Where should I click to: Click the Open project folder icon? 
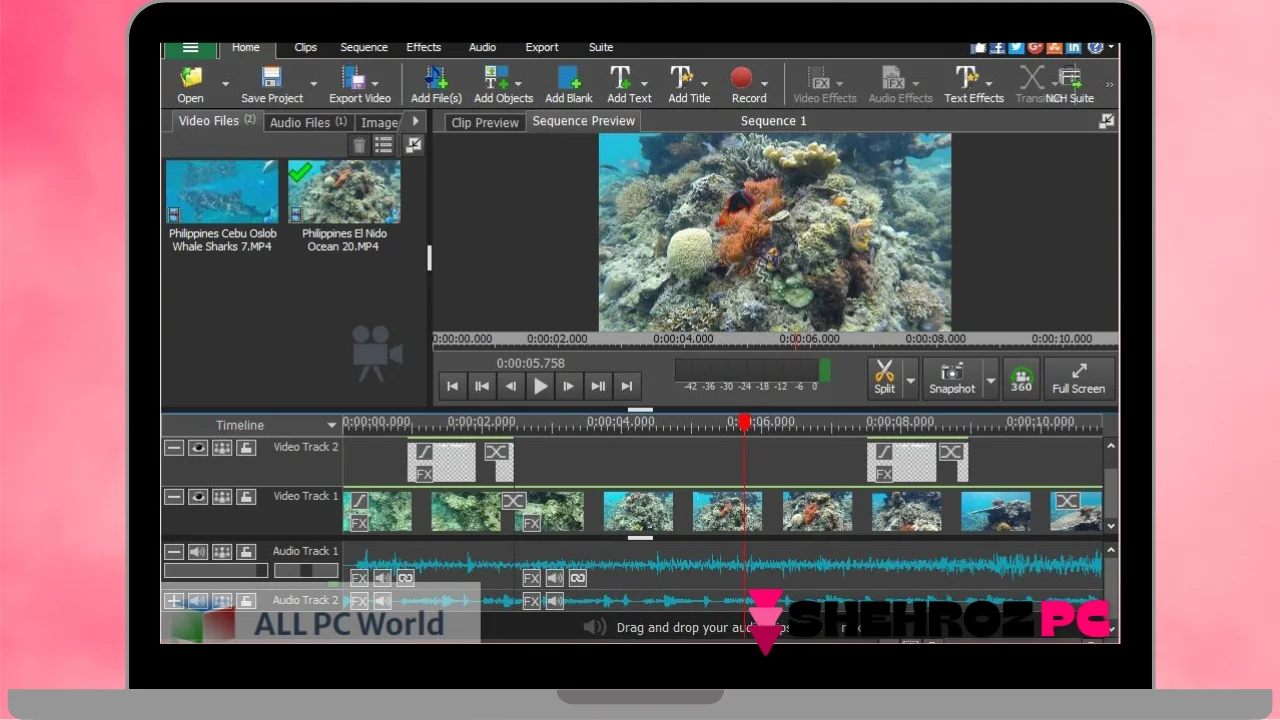click(190, 77)
